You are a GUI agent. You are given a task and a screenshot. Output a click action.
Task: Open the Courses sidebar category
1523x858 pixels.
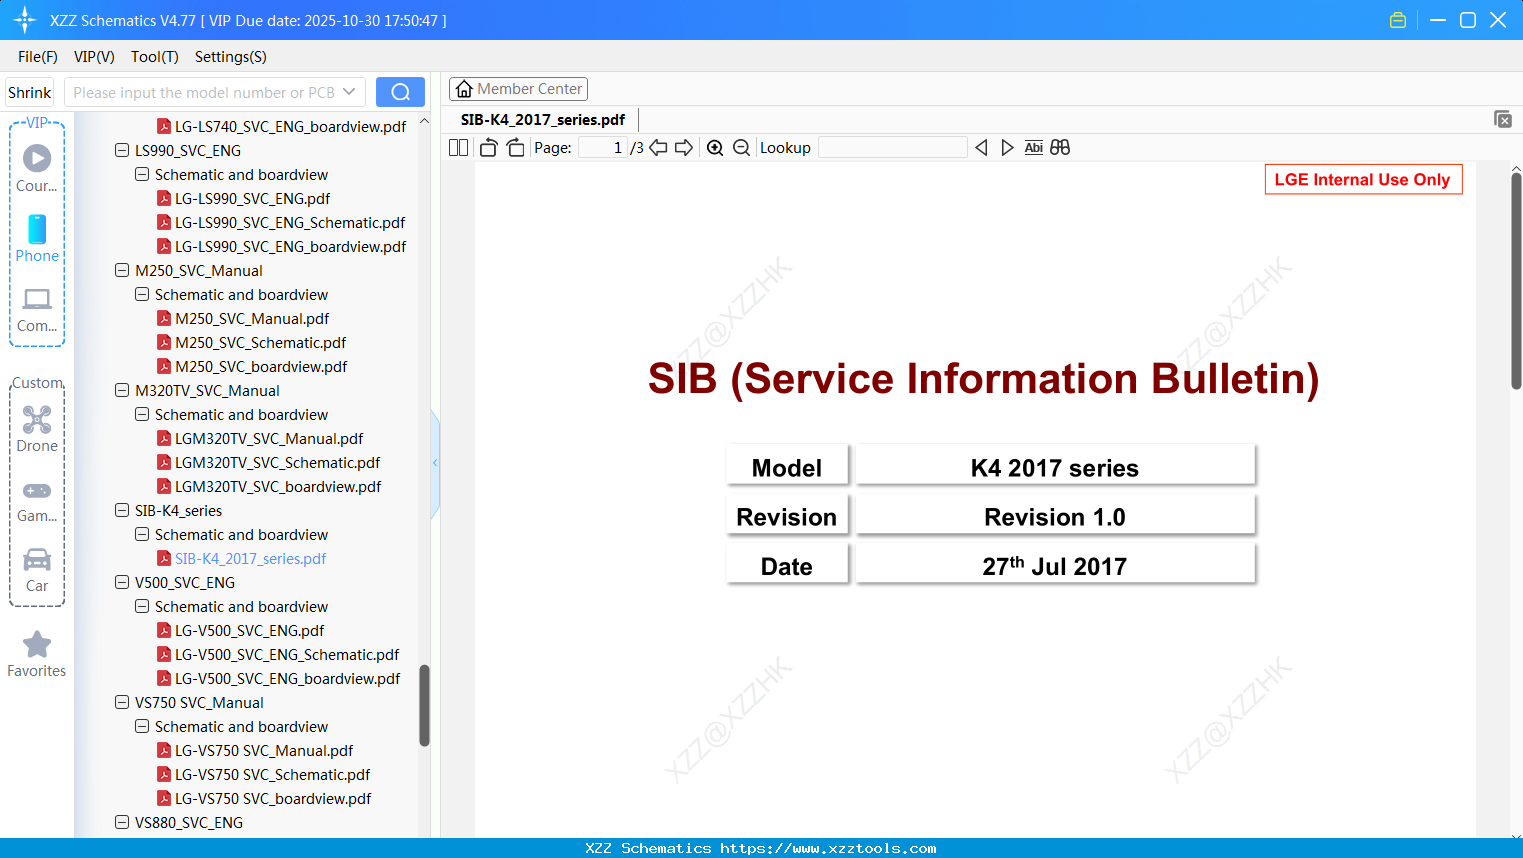[x=37, y=168]
